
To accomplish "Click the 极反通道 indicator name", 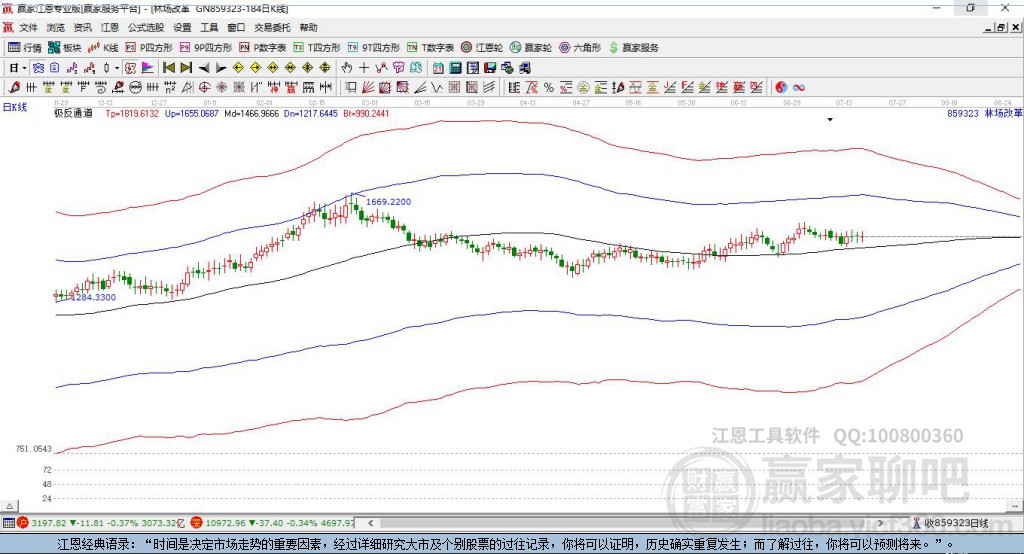I will coord(73,114).
